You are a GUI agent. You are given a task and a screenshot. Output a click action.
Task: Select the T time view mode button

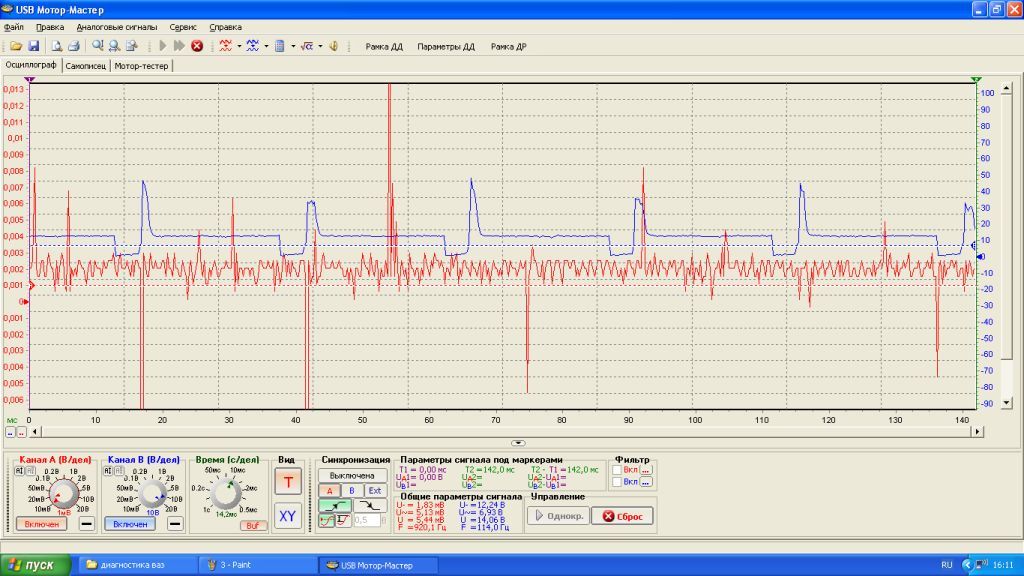pyautogui.click(x=288, y=482)
